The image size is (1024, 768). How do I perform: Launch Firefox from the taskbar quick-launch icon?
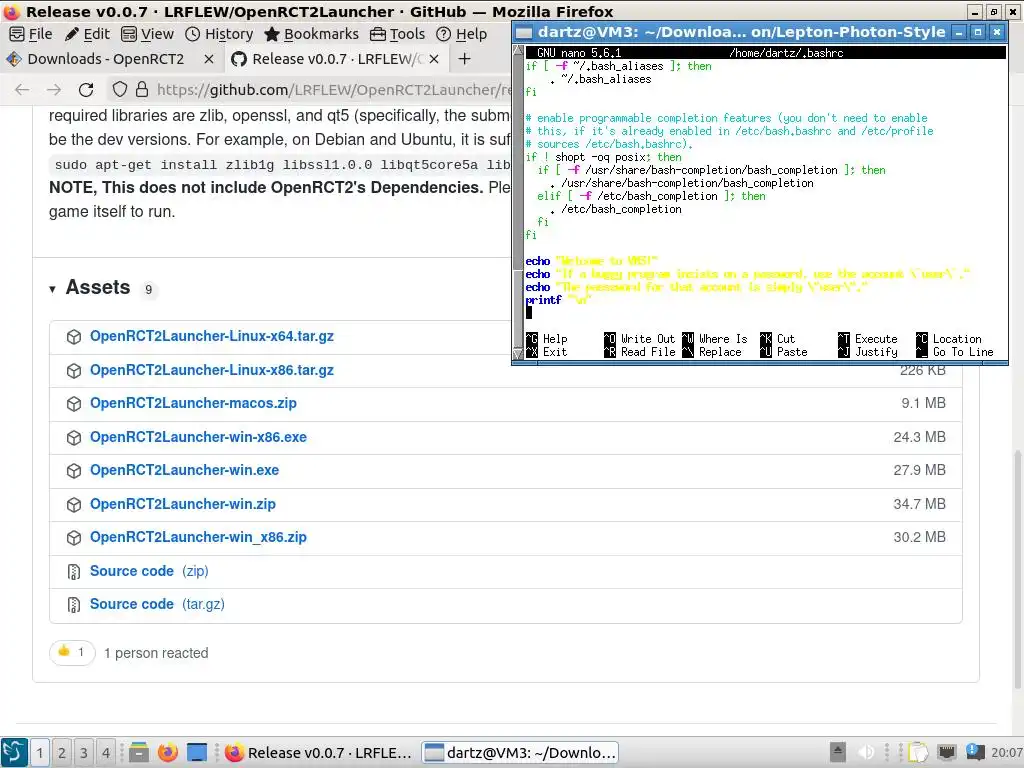click(168, 752)
